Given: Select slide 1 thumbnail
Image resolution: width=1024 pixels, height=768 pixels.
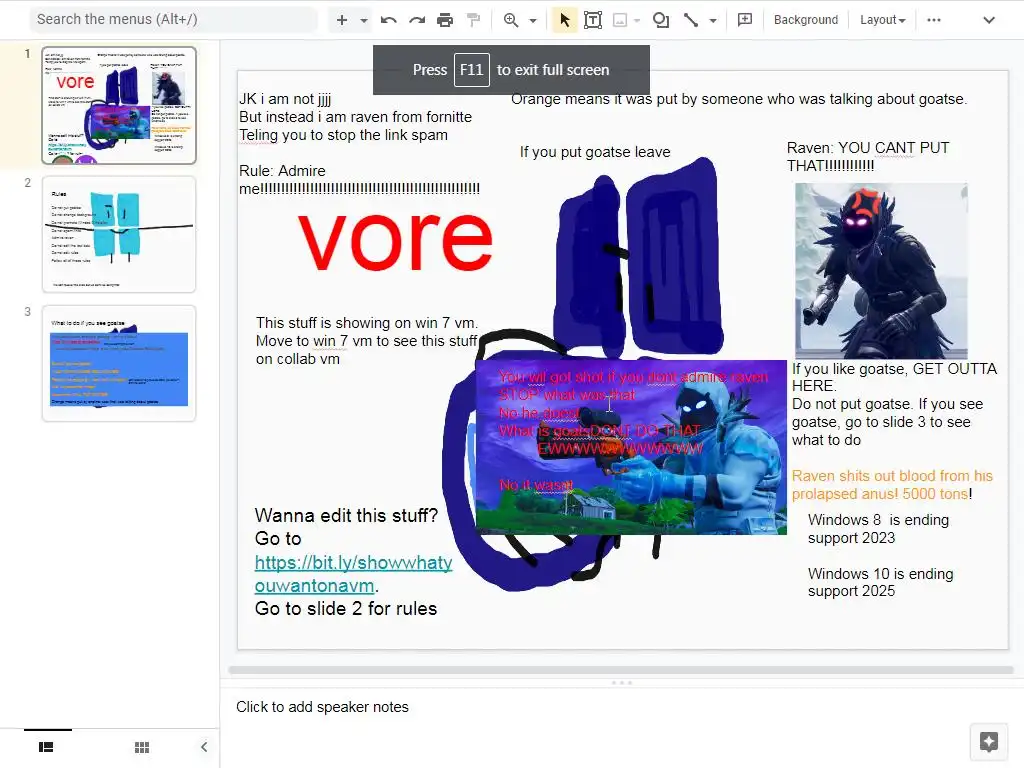Looking at the screenshot, I should [119, 105].
